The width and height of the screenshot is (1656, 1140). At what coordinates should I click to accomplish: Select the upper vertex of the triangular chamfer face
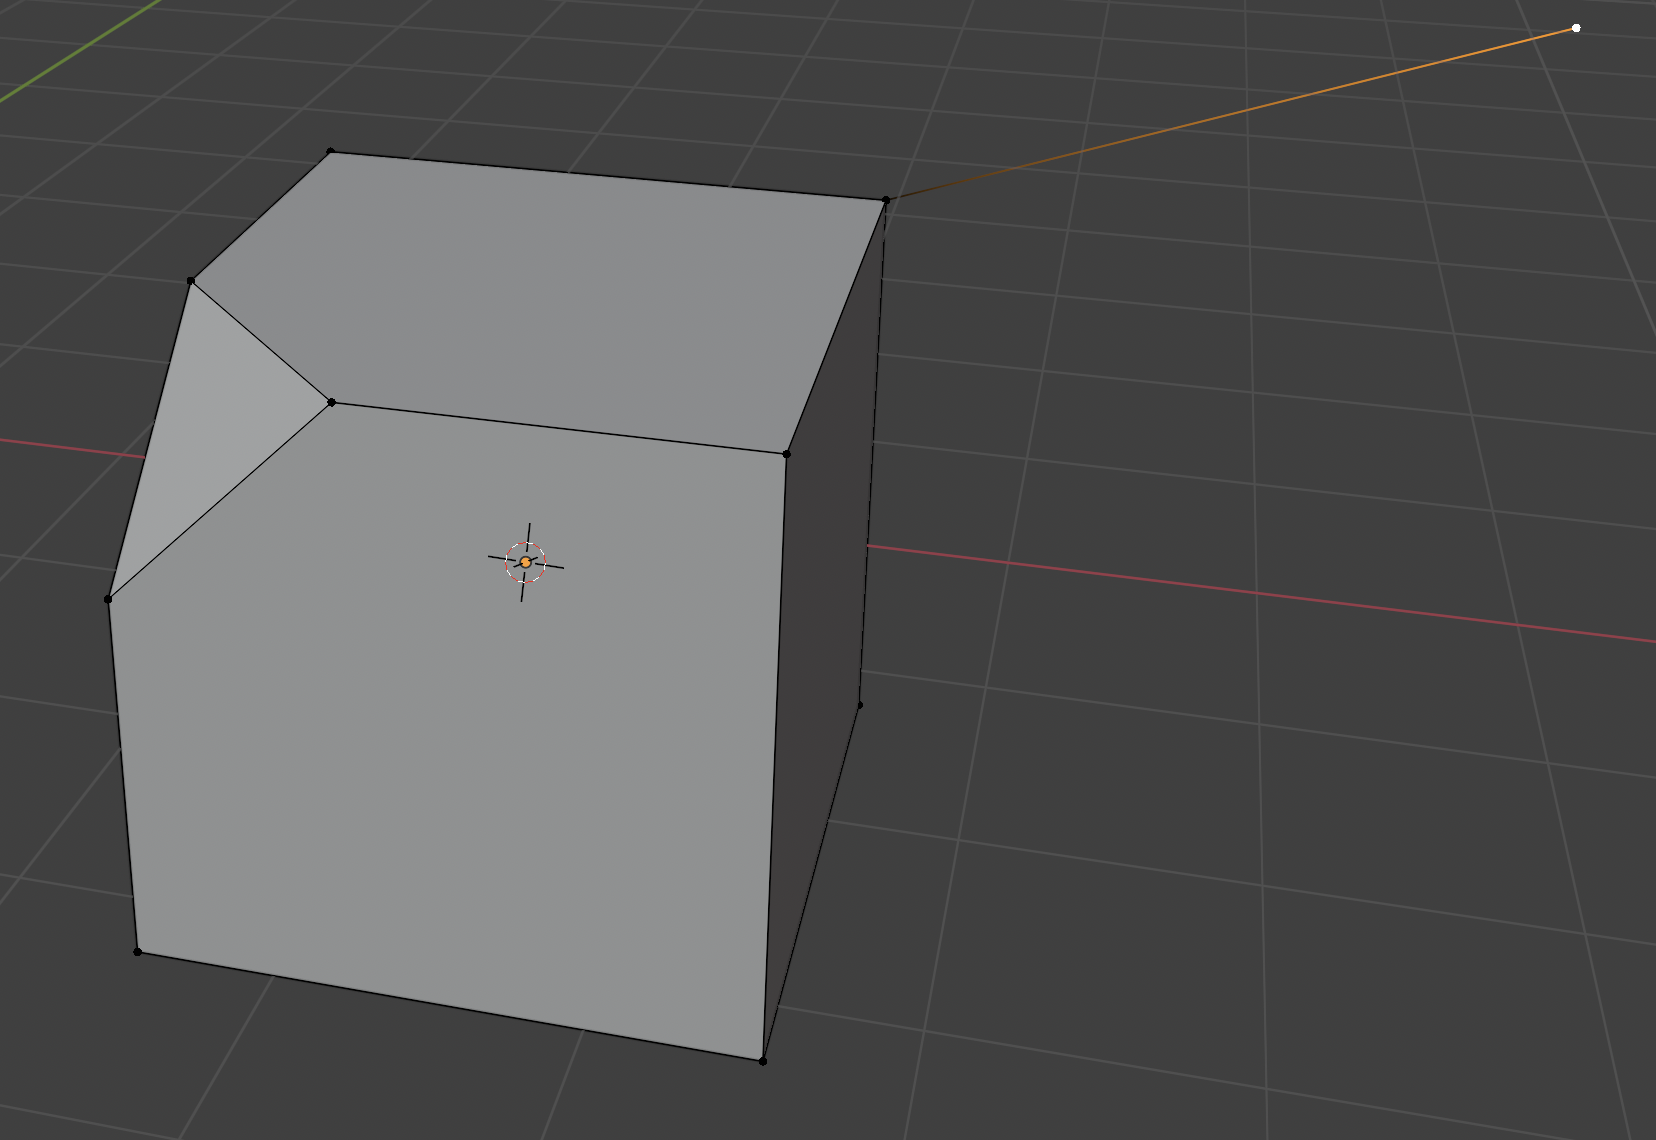click(x=191, y=281)
